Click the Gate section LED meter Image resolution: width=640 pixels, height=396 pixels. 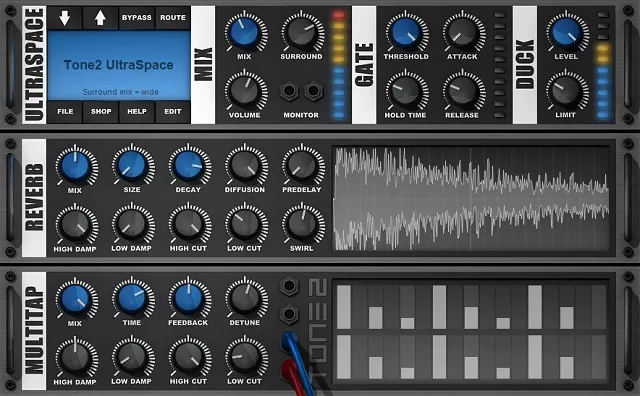(x=500, y=65)
